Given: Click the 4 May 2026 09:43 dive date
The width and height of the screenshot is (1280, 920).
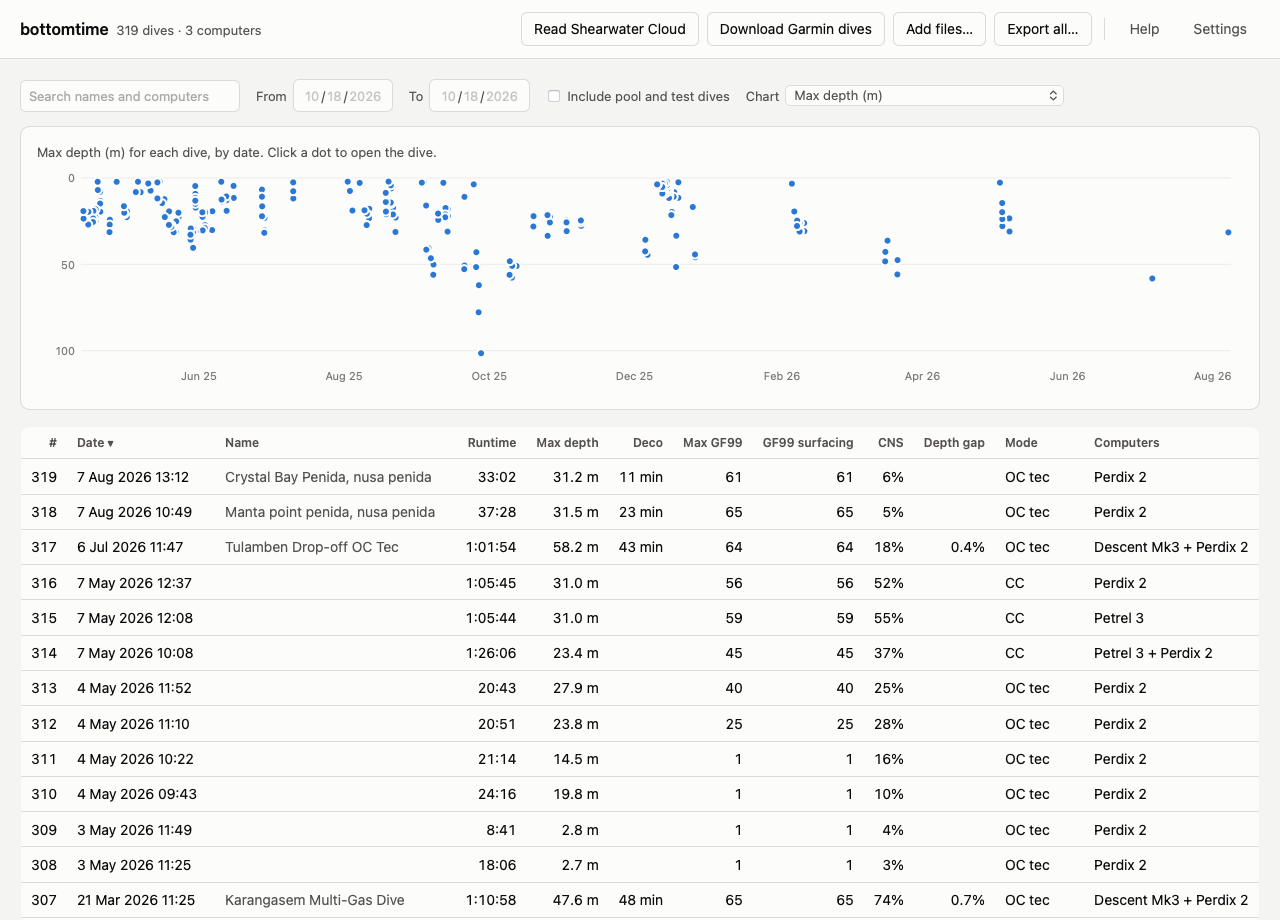Looking at the screenshot, I should 137,794.
